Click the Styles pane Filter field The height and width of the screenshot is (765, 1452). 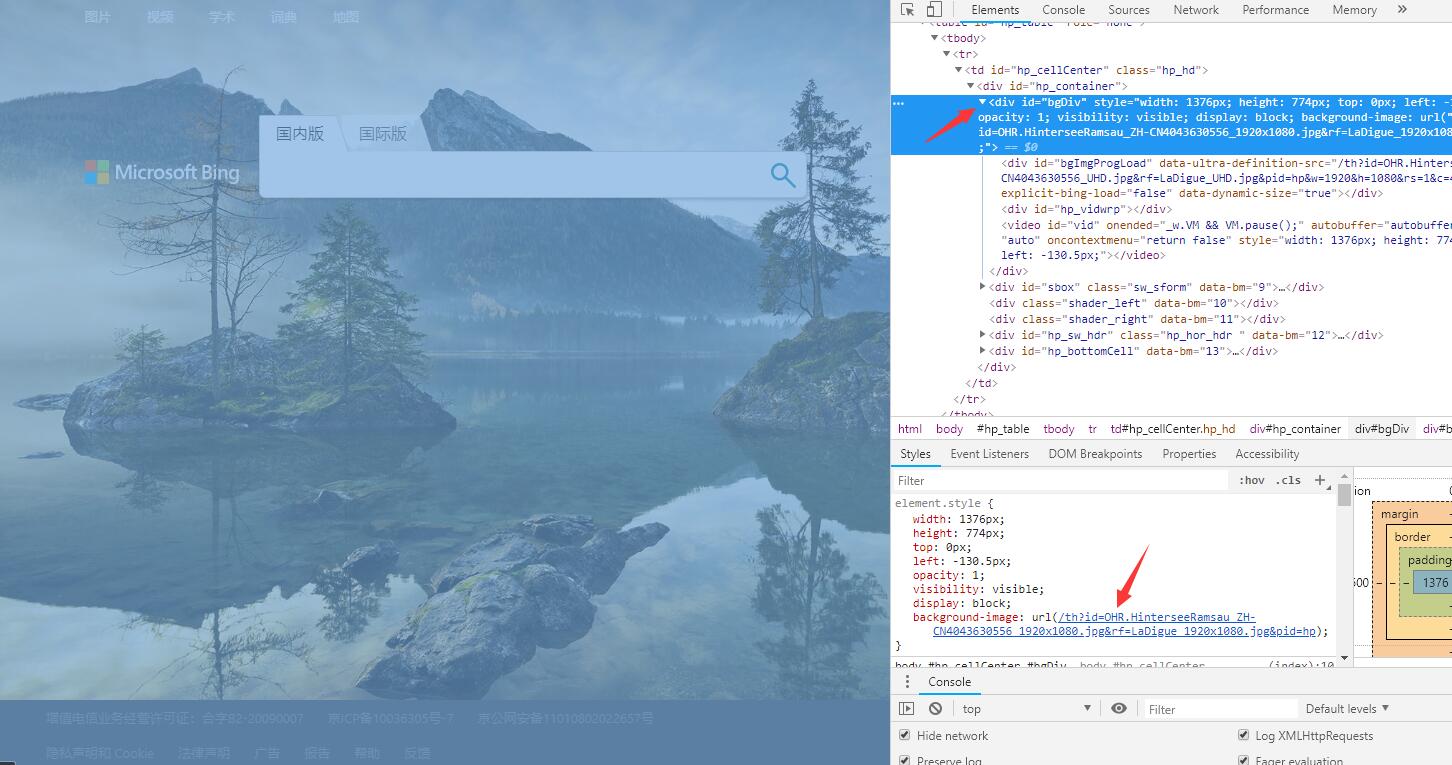tap(1062, 480)
